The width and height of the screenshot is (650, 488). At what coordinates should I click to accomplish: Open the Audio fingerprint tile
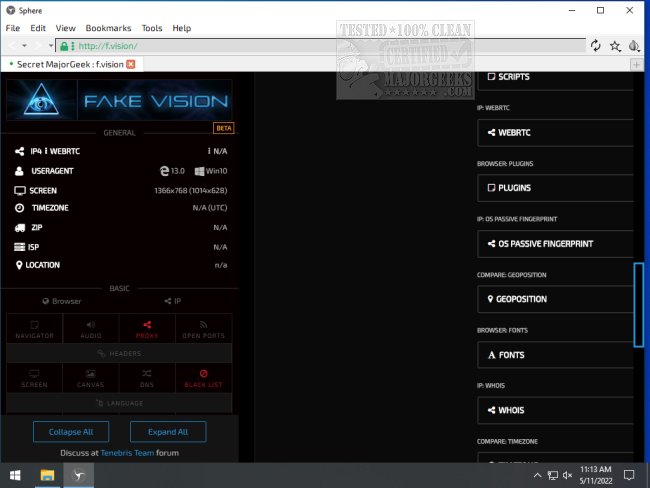pos(91,329)
